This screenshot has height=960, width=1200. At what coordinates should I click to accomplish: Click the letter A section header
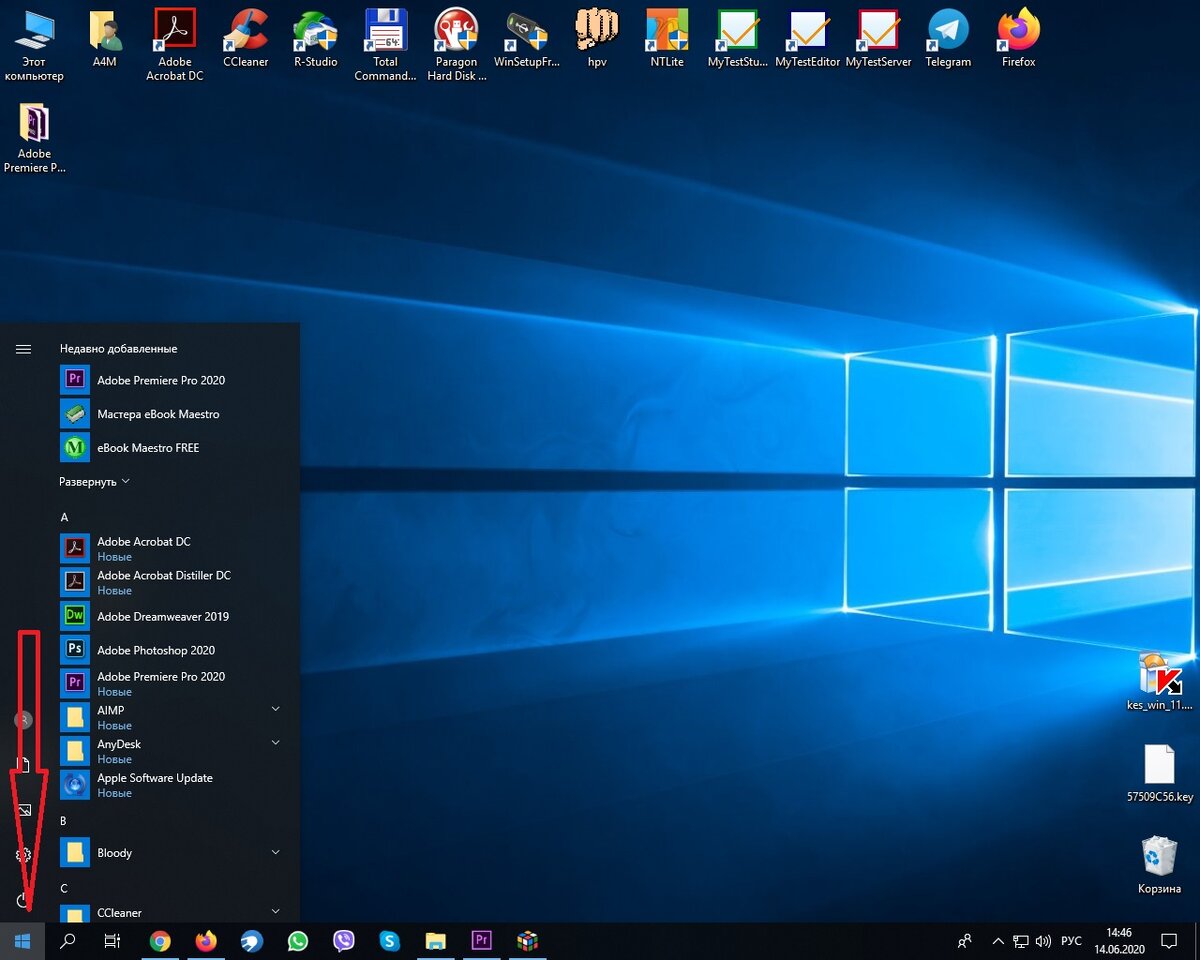[x=64, y=517]
